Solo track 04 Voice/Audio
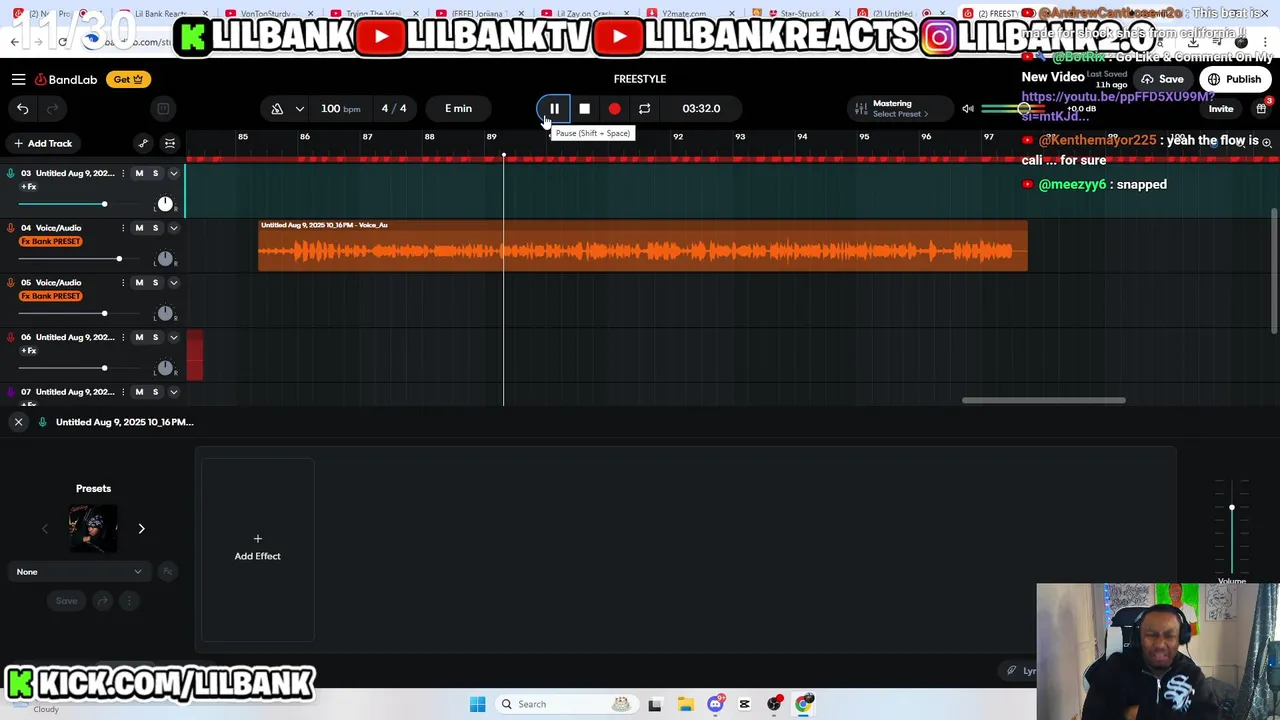The image size is (1280, 720). pyautogui.click(x=155, y=228)
